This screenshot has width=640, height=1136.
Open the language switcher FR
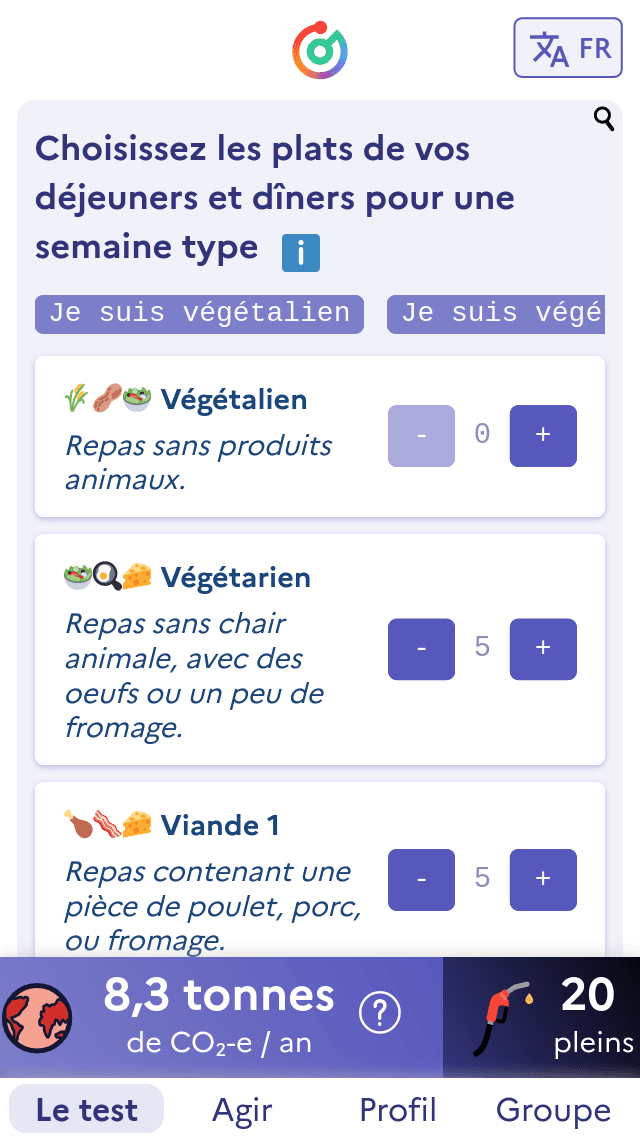[x=568, y=47]
